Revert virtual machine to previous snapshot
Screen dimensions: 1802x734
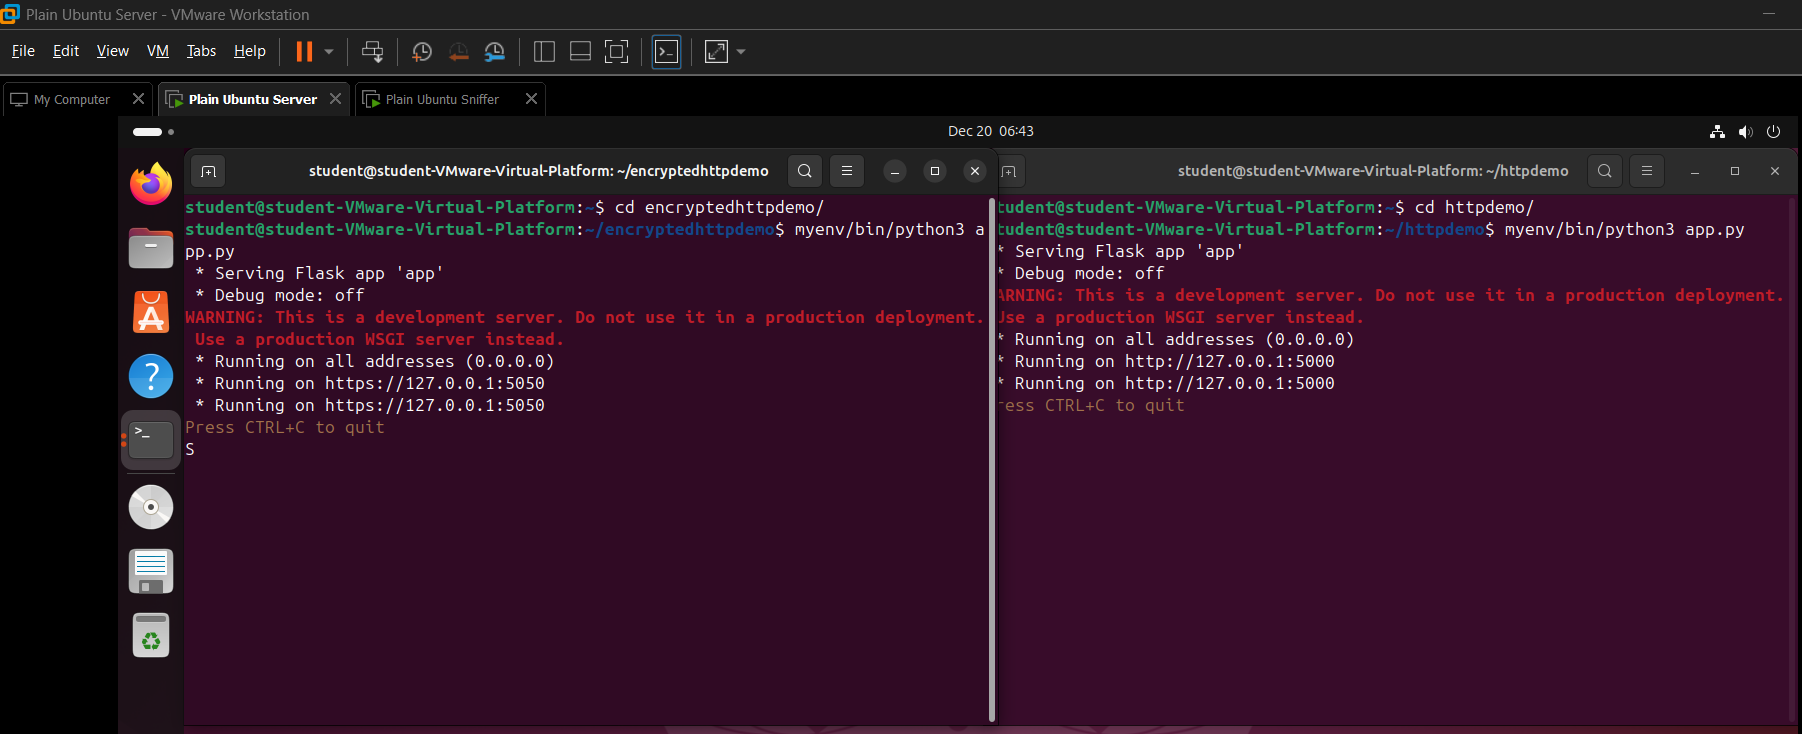(x=458, y=52)
